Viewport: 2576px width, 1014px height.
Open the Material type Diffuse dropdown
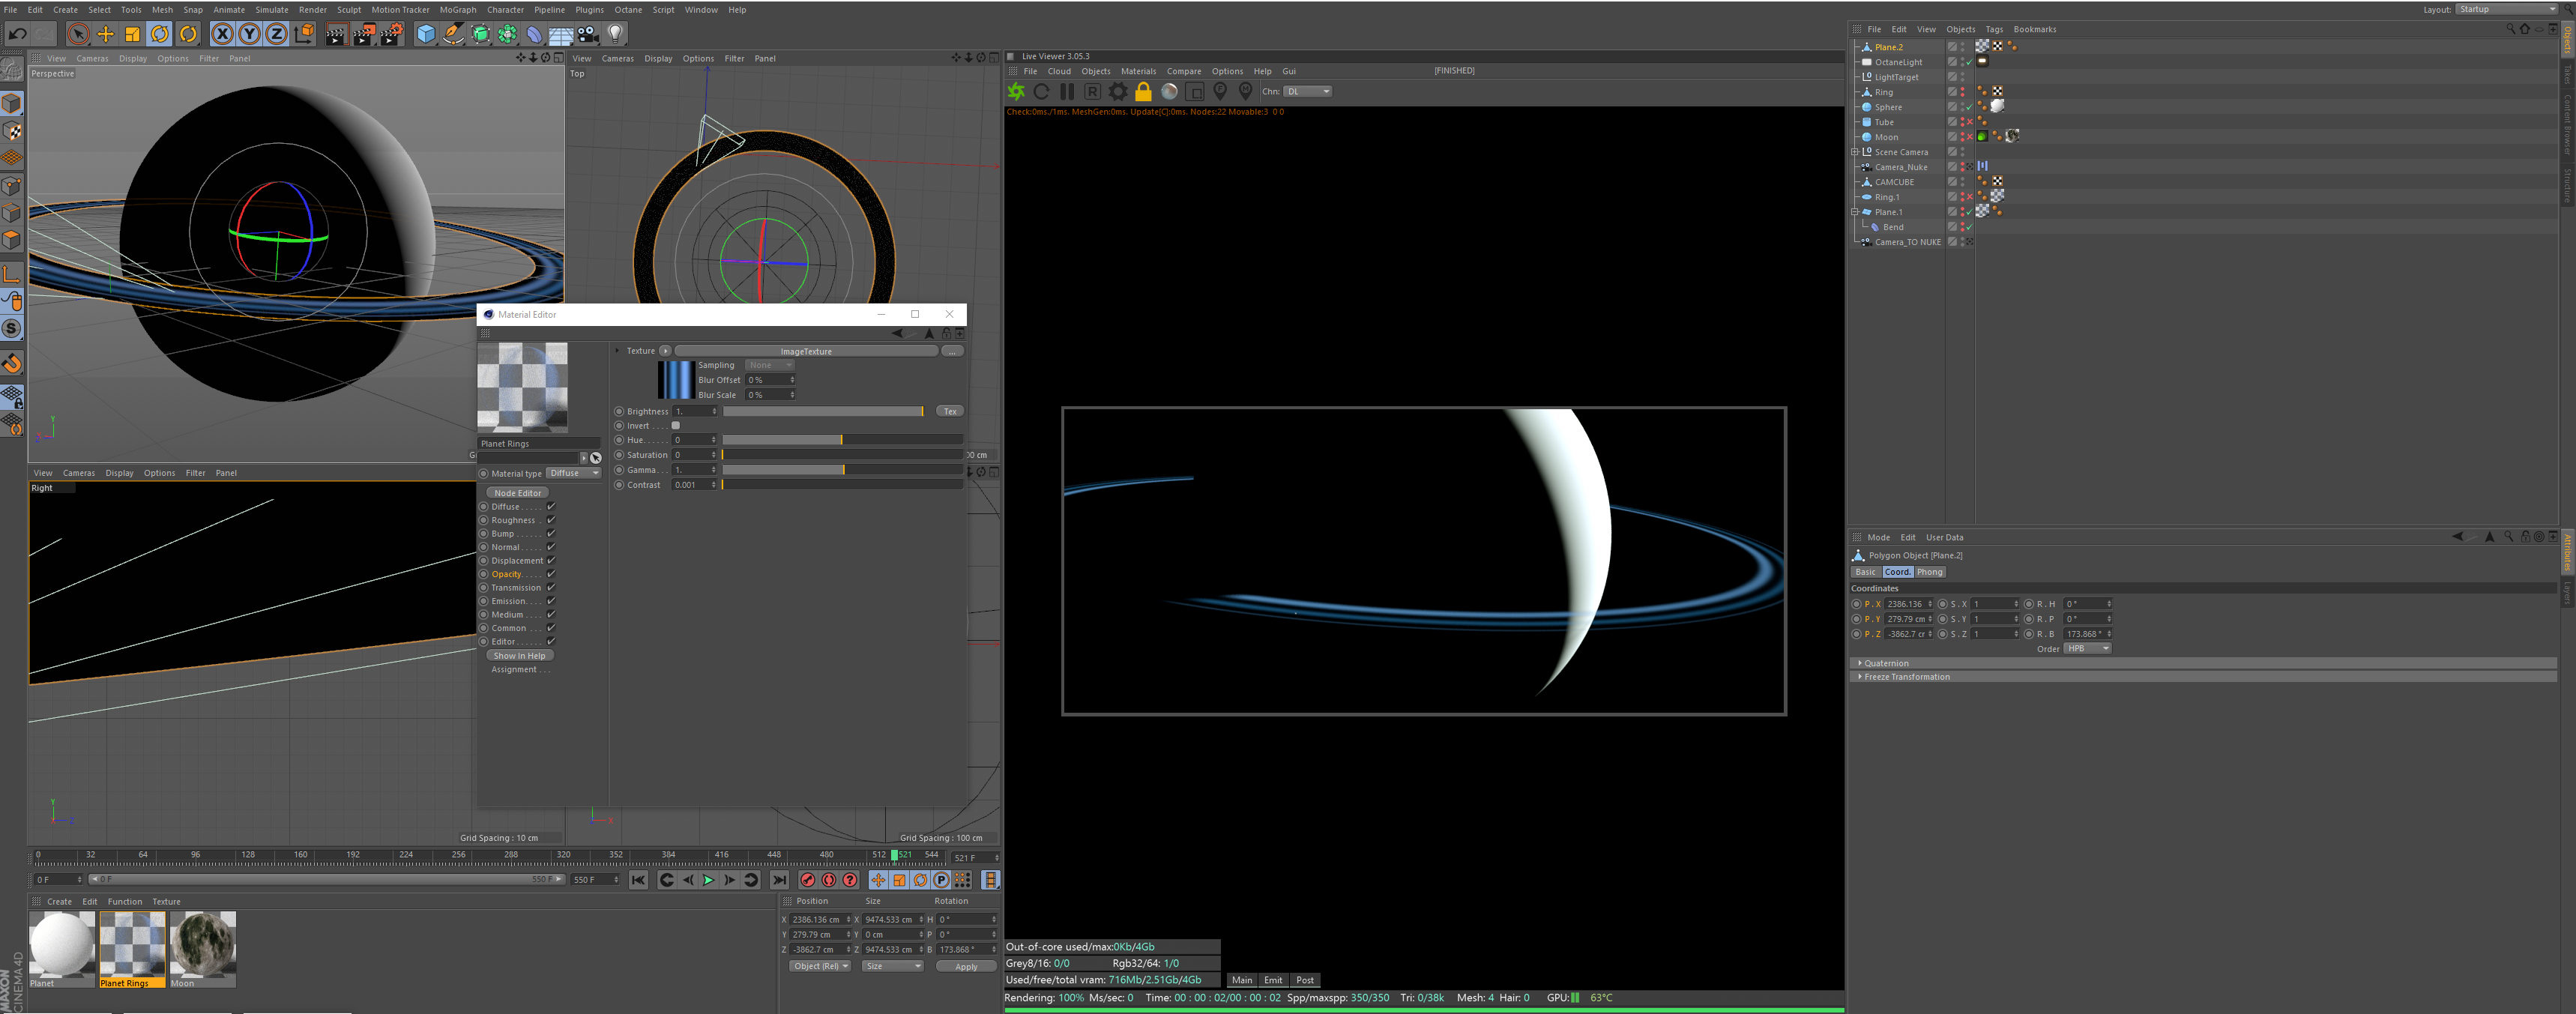click(x=573, y=474)
